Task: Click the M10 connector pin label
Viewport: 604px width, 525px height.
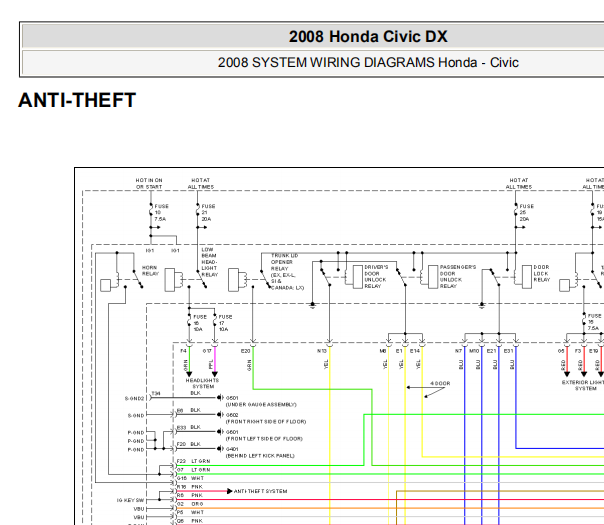Action: [x=474, y=351]
